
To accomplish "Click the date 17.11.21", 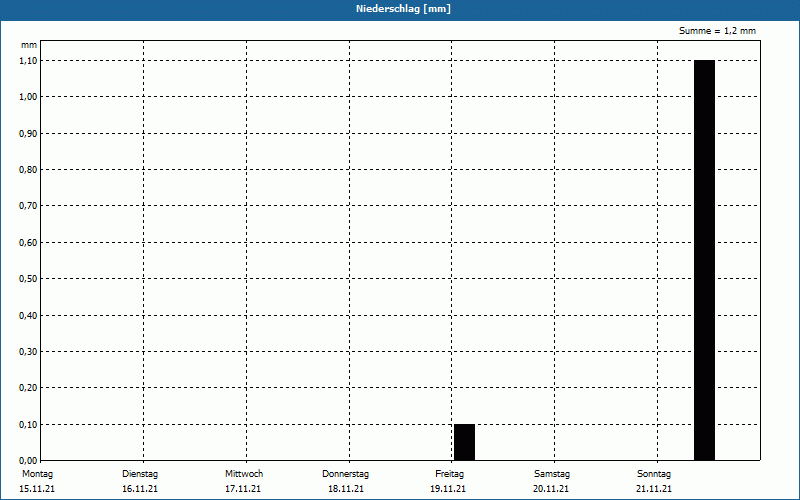I will click(243, 489).
